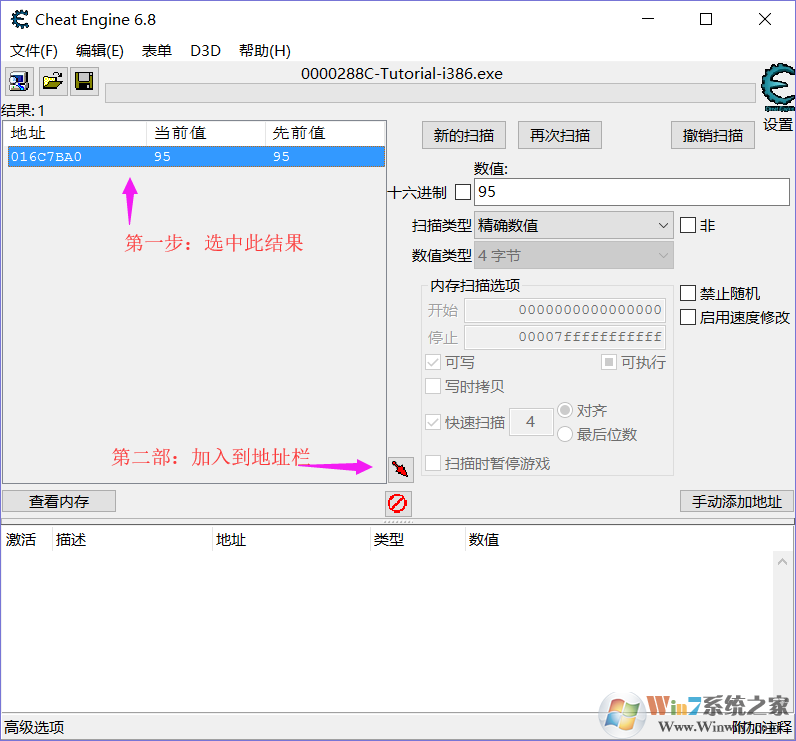
Task: Click 新的扫描 button
Action: tap(463, 135)
